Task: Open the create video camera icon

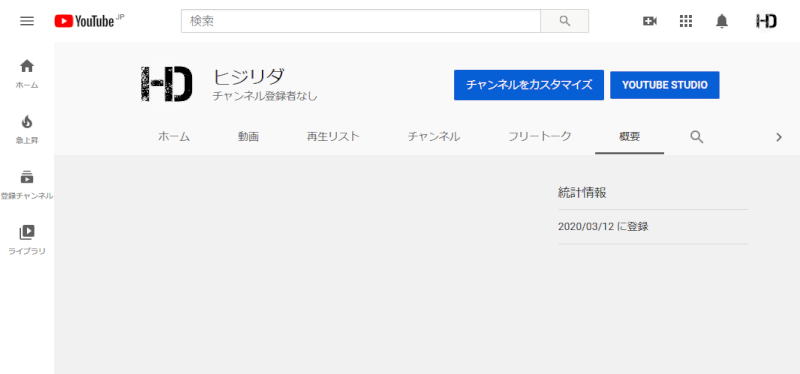Action: (649, 21)
